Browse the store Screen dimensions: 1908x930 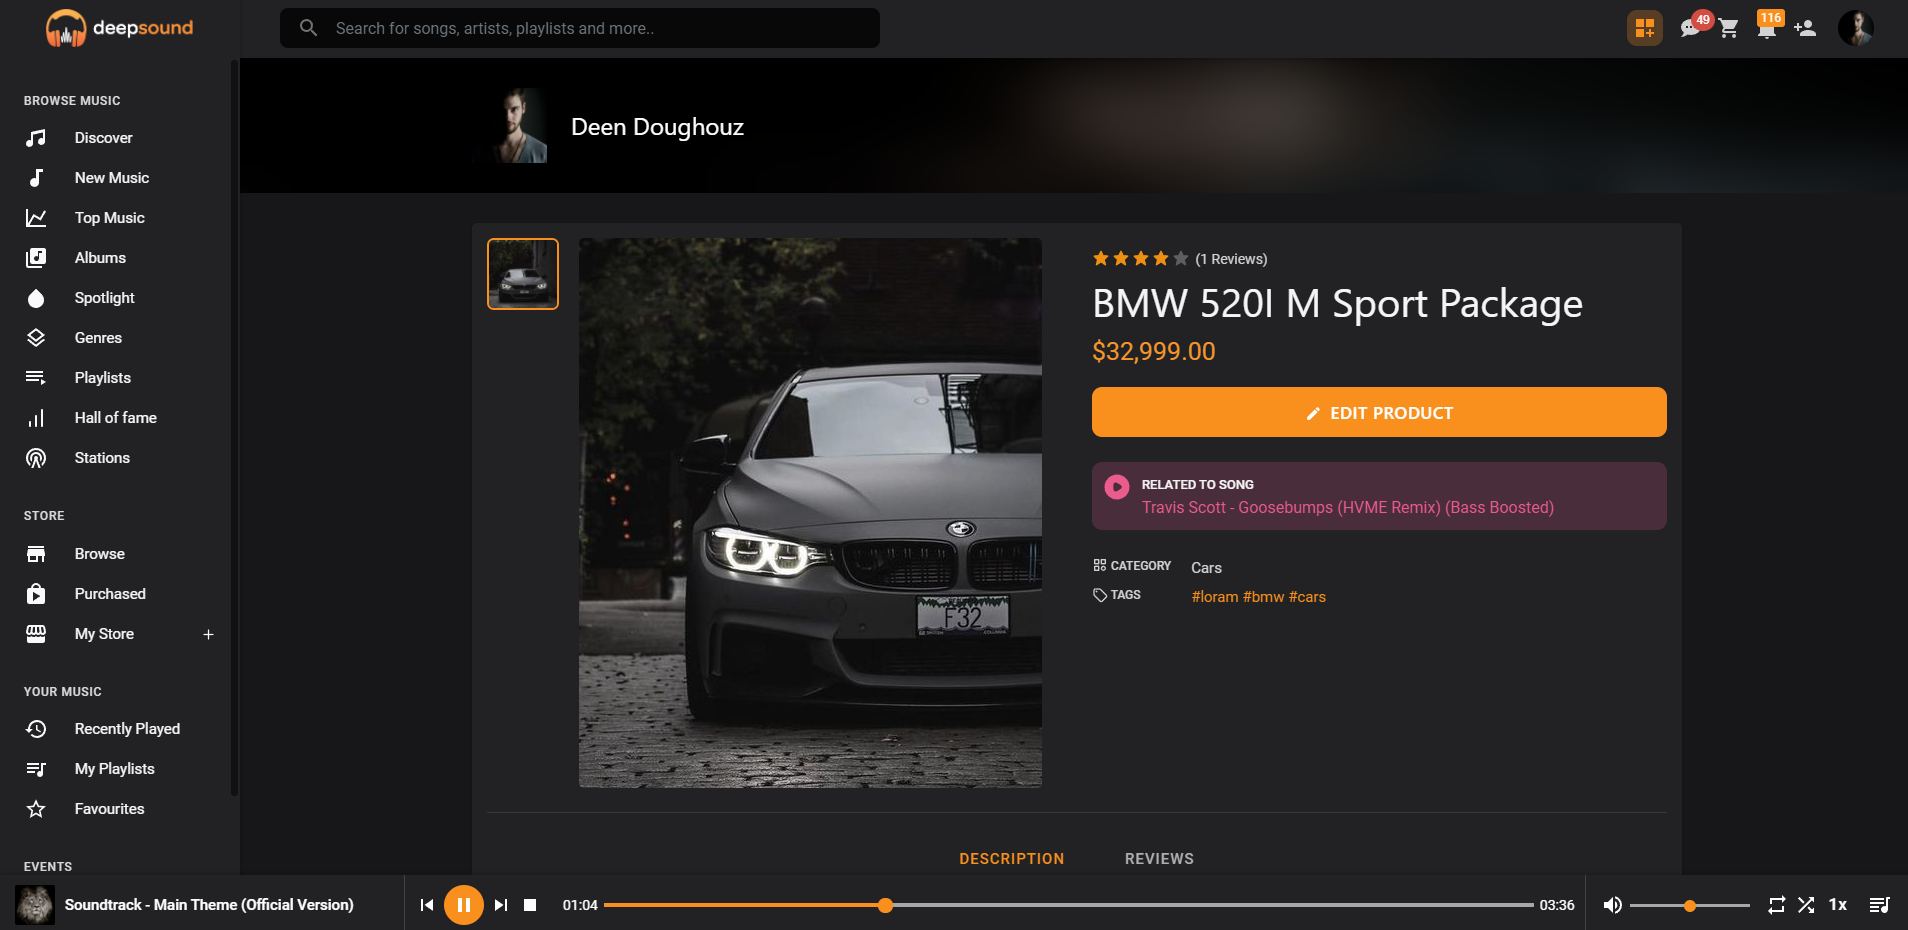tap(99, 554)
